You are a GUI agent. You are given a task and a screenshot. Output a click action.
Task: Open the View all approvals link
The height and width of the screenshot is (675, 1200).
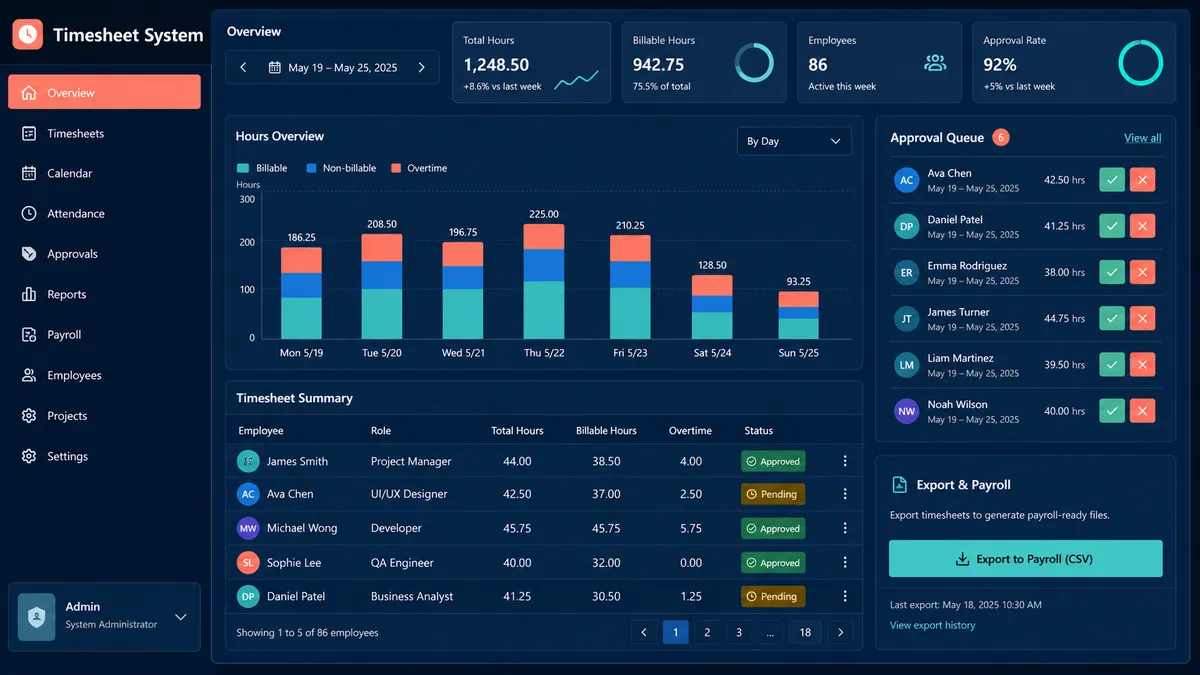click(x=1142, y=138)
